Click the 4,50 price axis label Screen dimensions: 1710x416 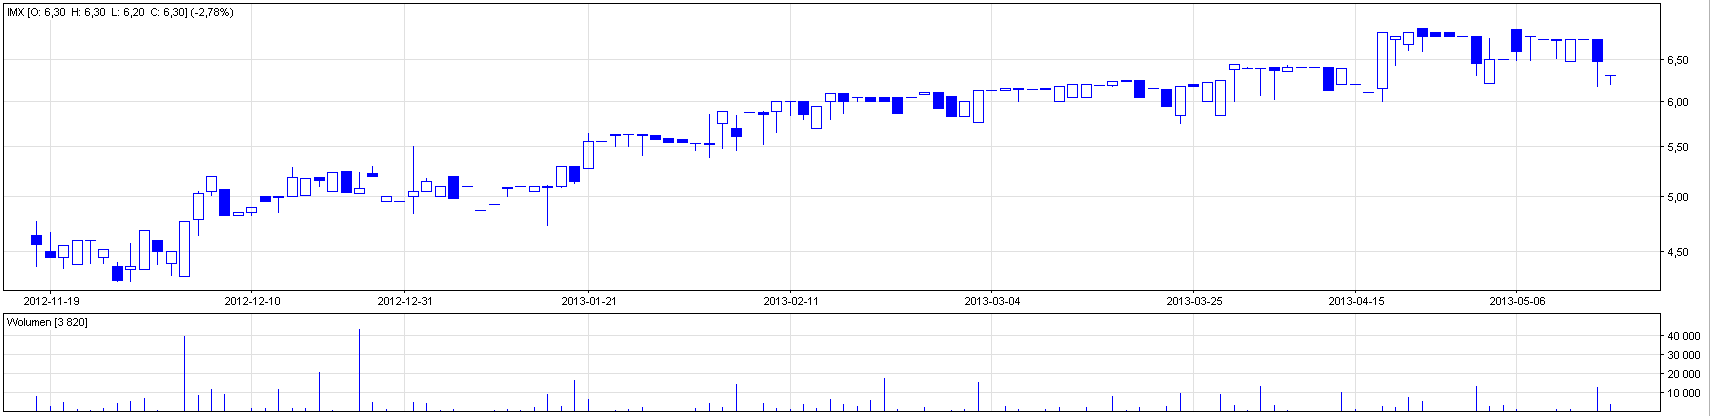tap(1677, 252)
